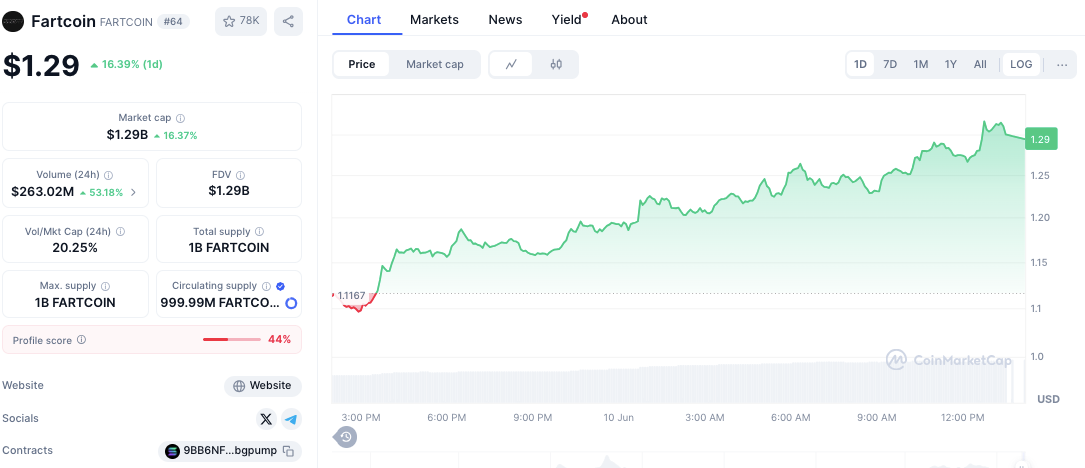Open the Yield tab
The image size is (1085, 468).
(x=566, y=19)
